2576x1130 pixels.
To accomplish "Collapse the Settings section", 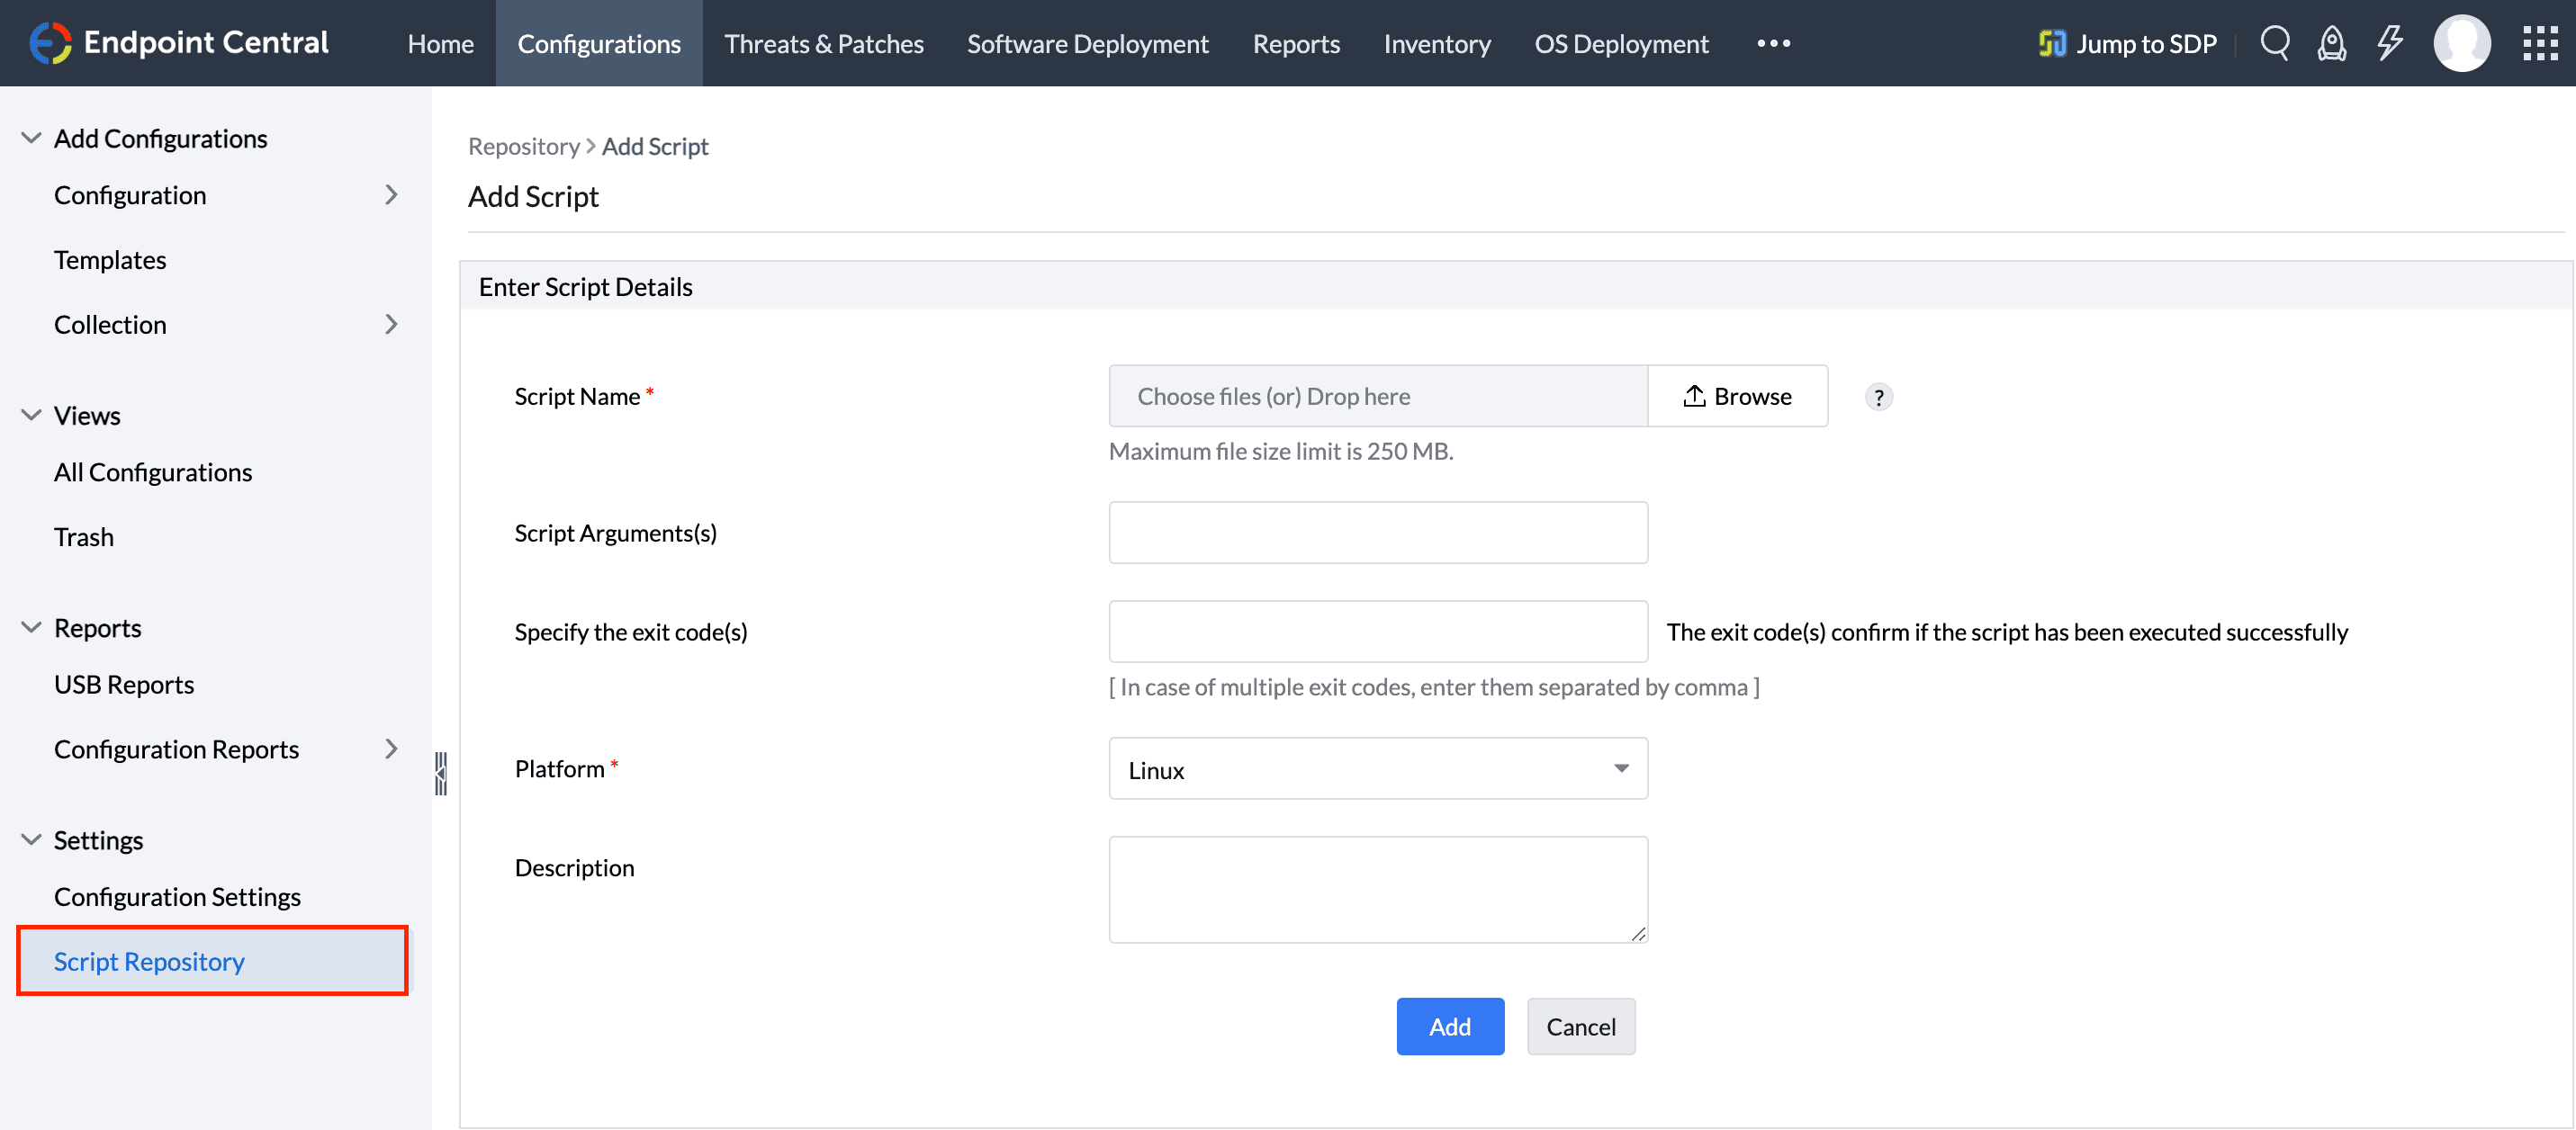I will 31,840.
